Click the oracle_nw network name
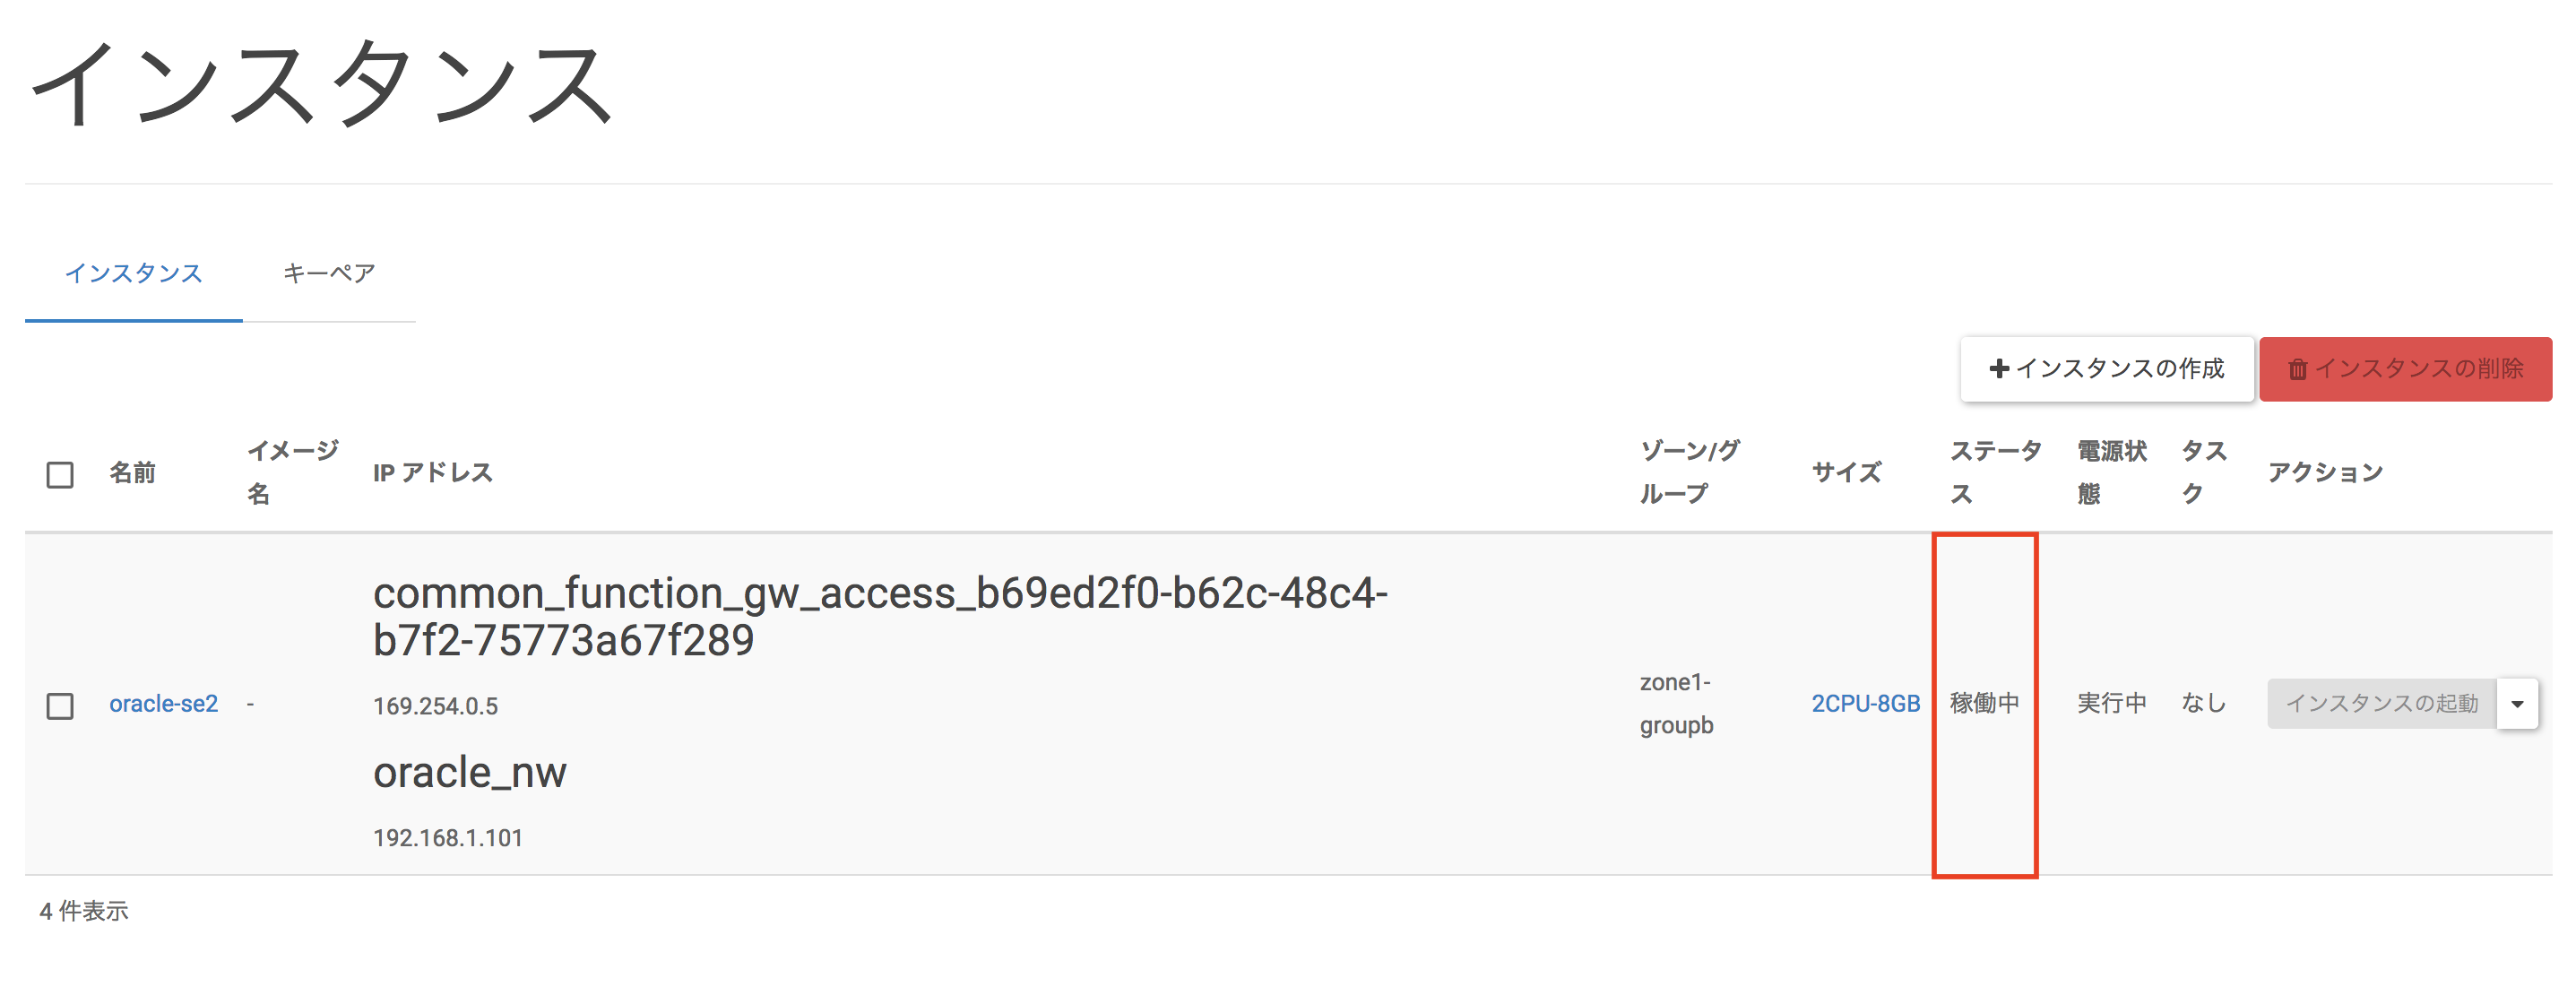Viewport: 2576px width, 1004px height. coord(469,773)
